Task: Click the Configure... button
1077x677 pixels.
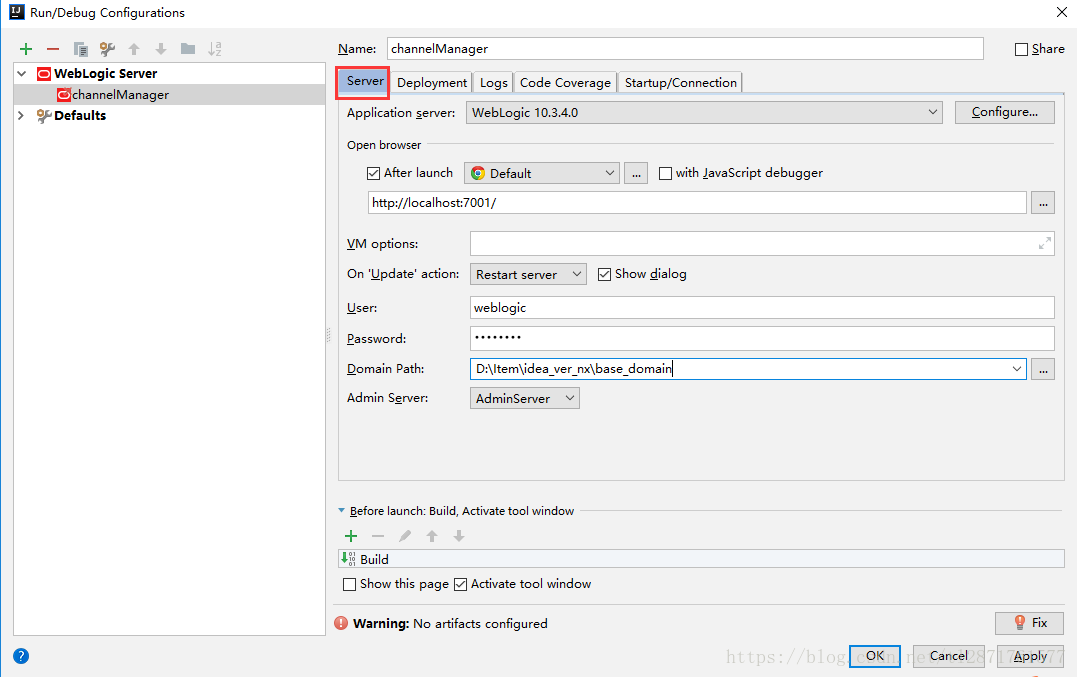Action: coord(1004,112)
